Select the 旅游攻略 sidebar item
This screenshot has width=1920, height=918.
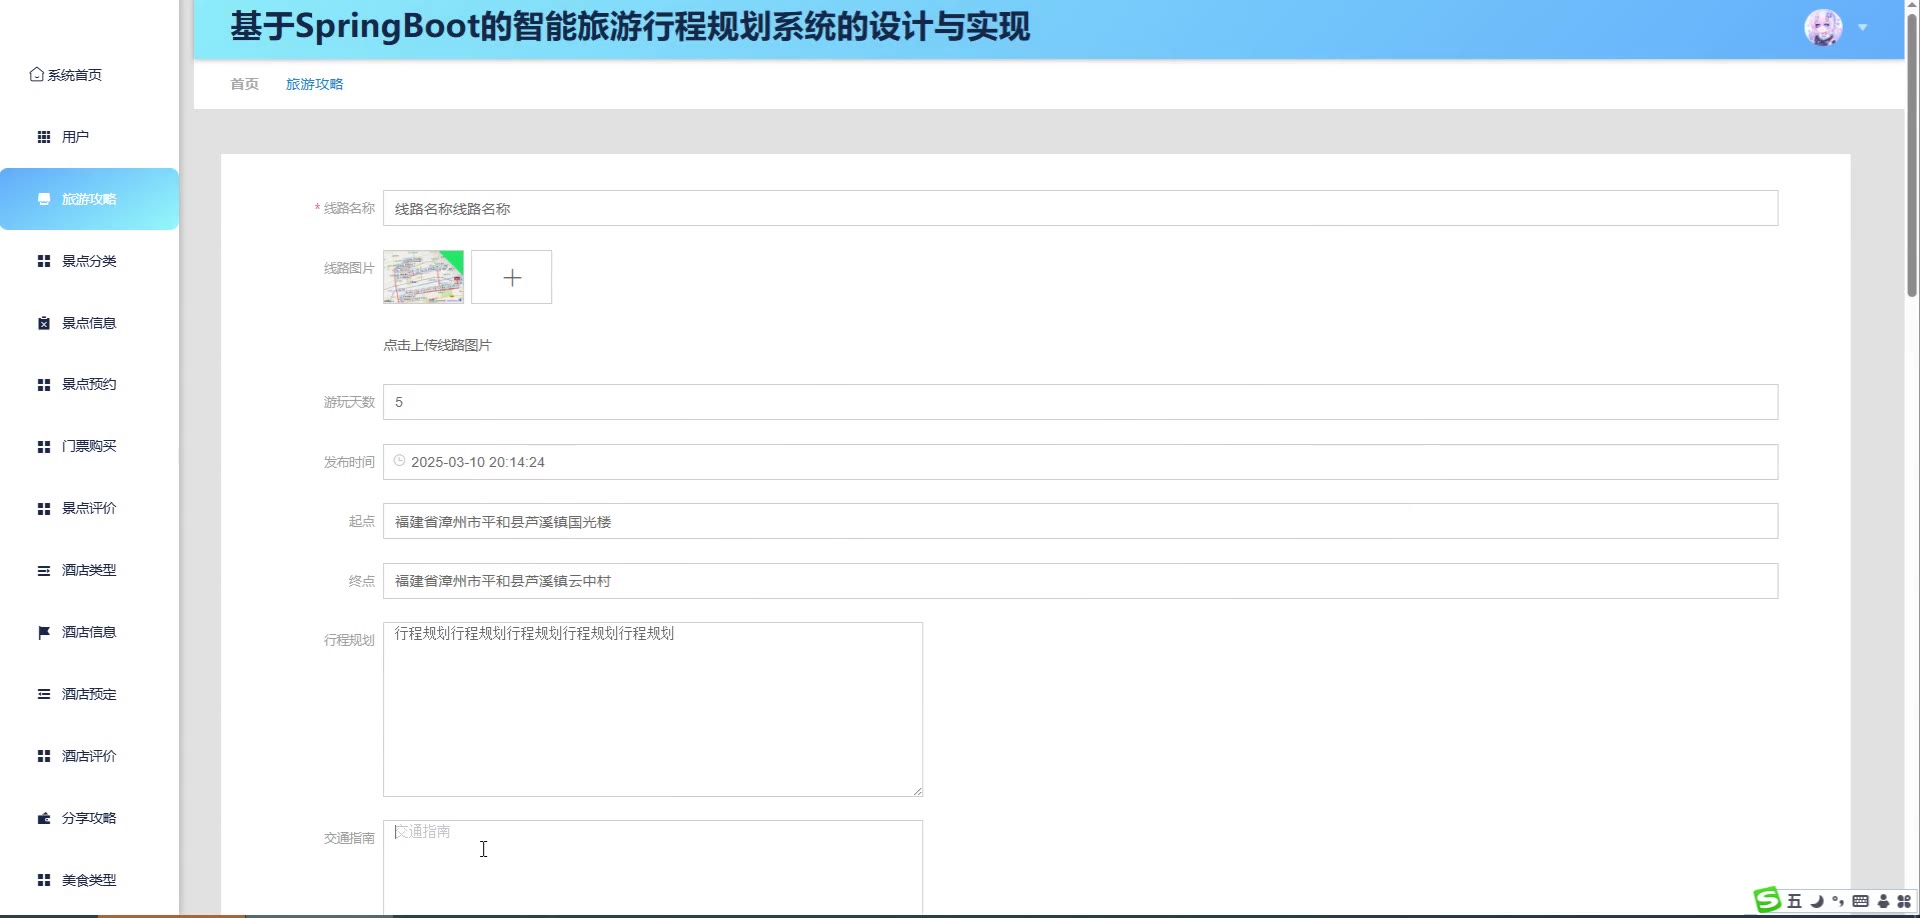coord(89,199)
